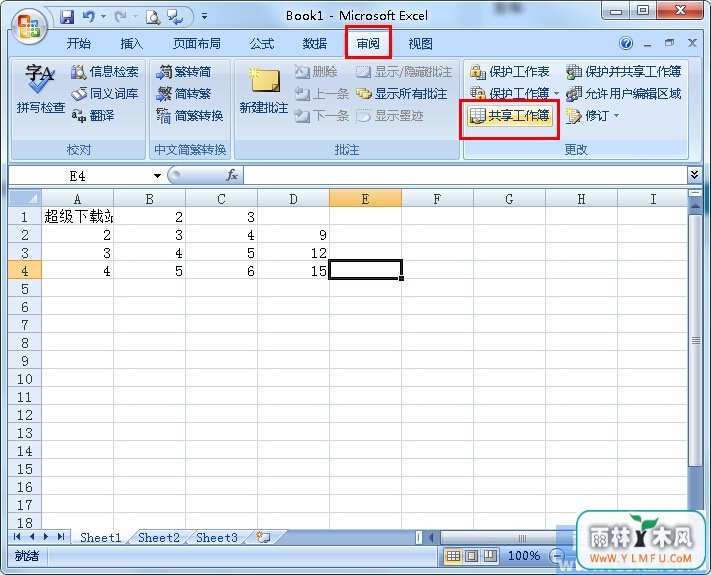Open the 页面布局 tab
Screen dimensions: 711x575
coord(197,44)
